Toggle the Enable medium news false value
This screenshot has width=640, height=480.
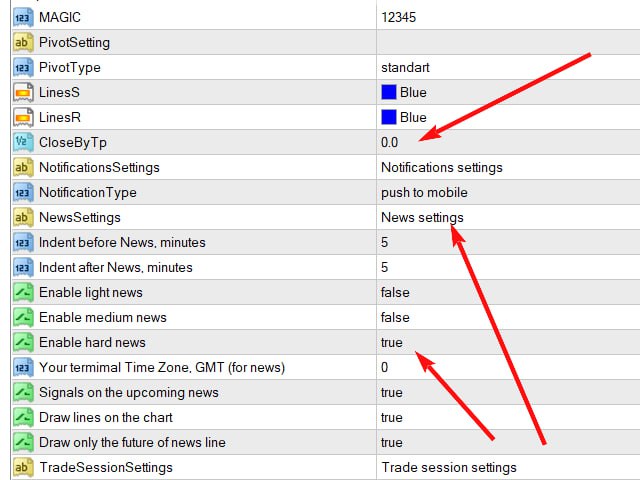click(x=395, y=317)
